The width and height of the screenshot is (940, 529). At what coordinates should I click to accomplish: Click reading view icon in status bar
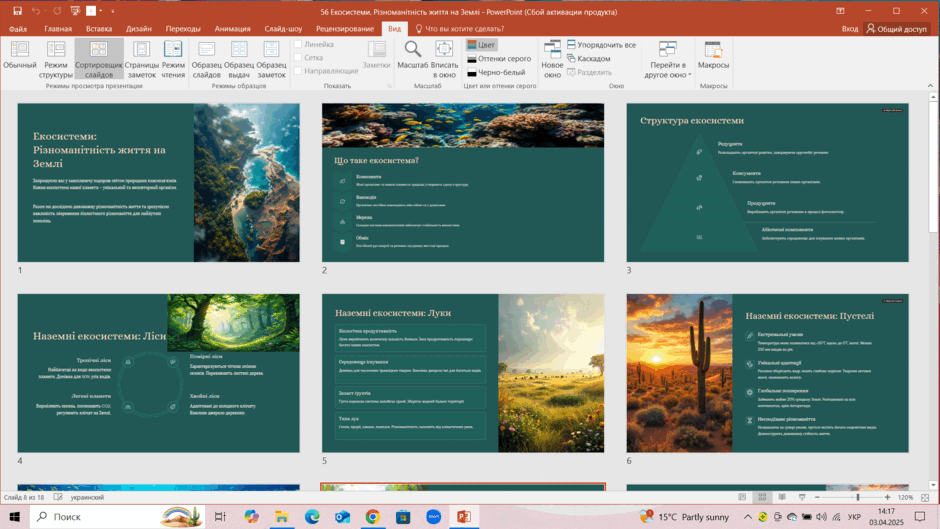point(782,497)
